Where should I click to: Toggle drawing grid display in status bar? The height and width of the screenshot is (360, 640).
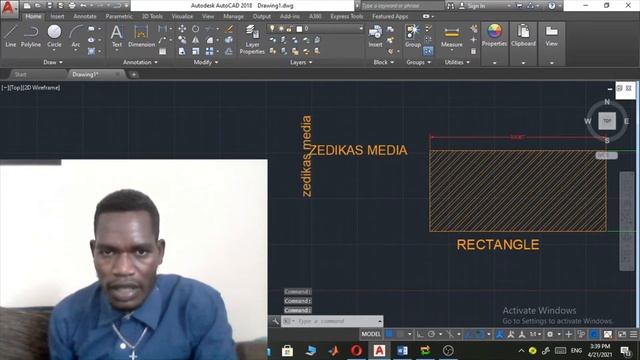pyautogui.click(x=389, y=334)
